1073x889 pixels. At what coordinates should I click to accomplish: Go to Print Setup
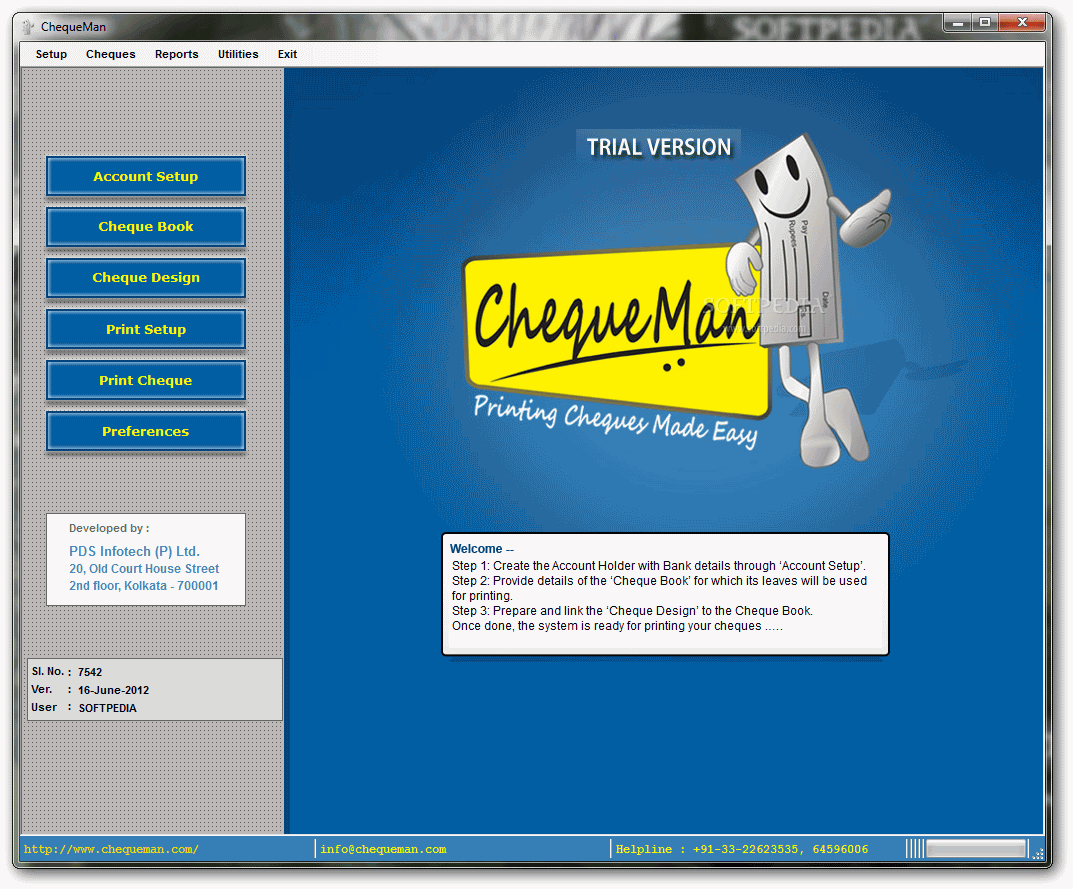click(146, 329)
